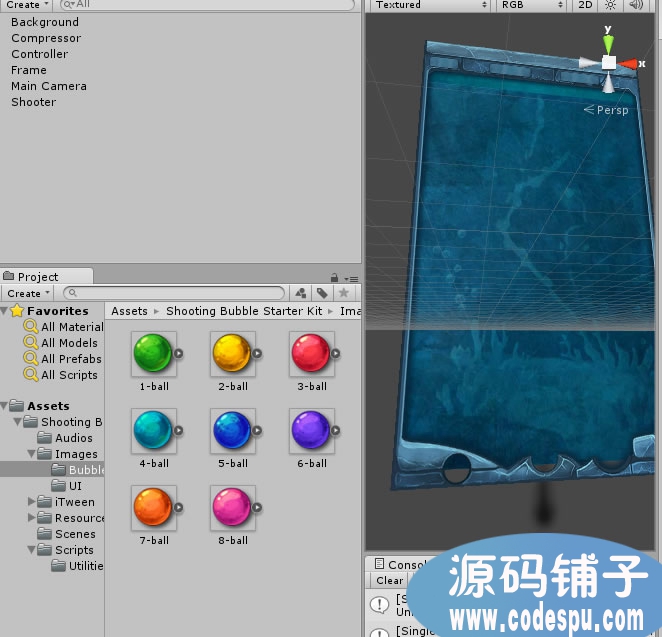Image resolution: width=662 pixels, height=637 pixels.
Task: Clear the console with Clear button
Action: pyautogui.click(x=389, y=580)
